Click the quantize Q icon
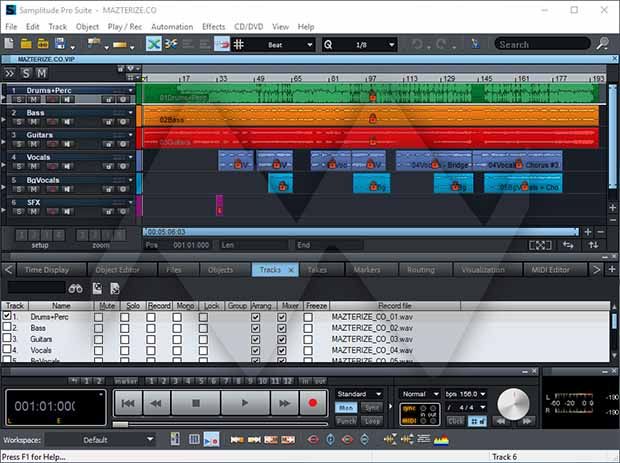 click(328, 45)
